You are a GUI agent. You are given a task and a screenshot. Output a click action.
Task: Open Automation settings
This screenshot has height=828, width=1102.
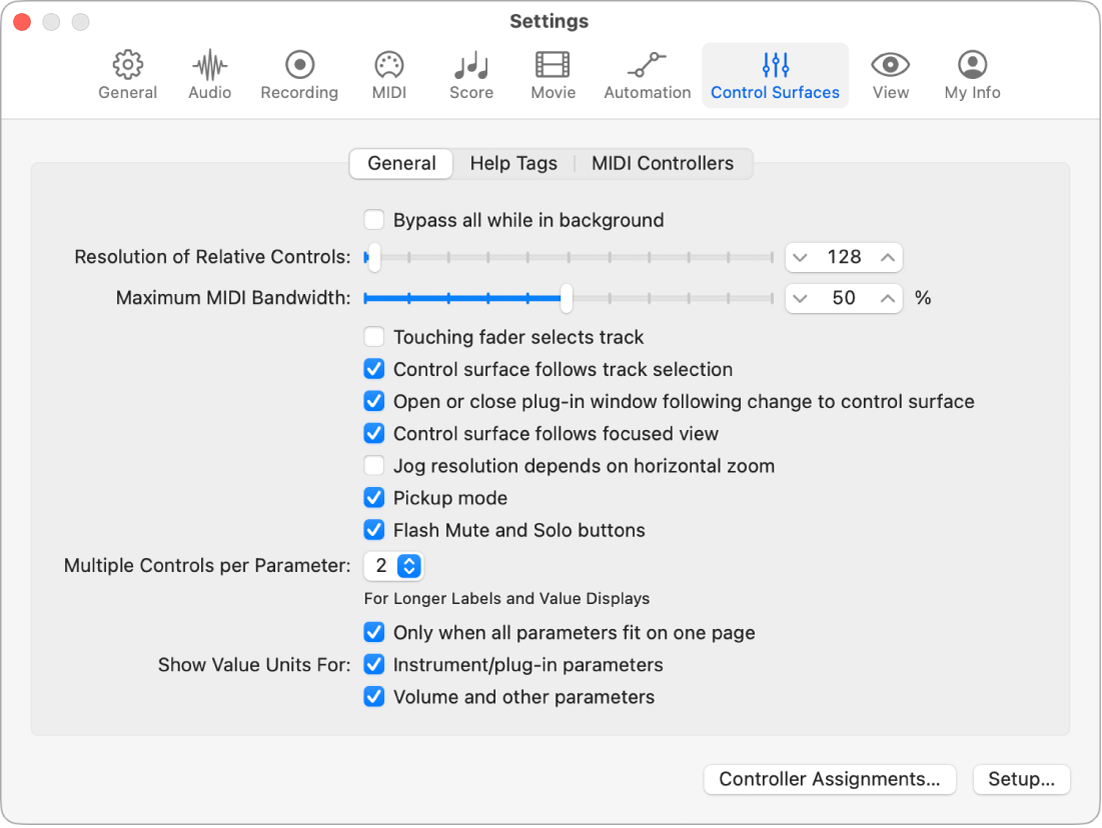646,74
